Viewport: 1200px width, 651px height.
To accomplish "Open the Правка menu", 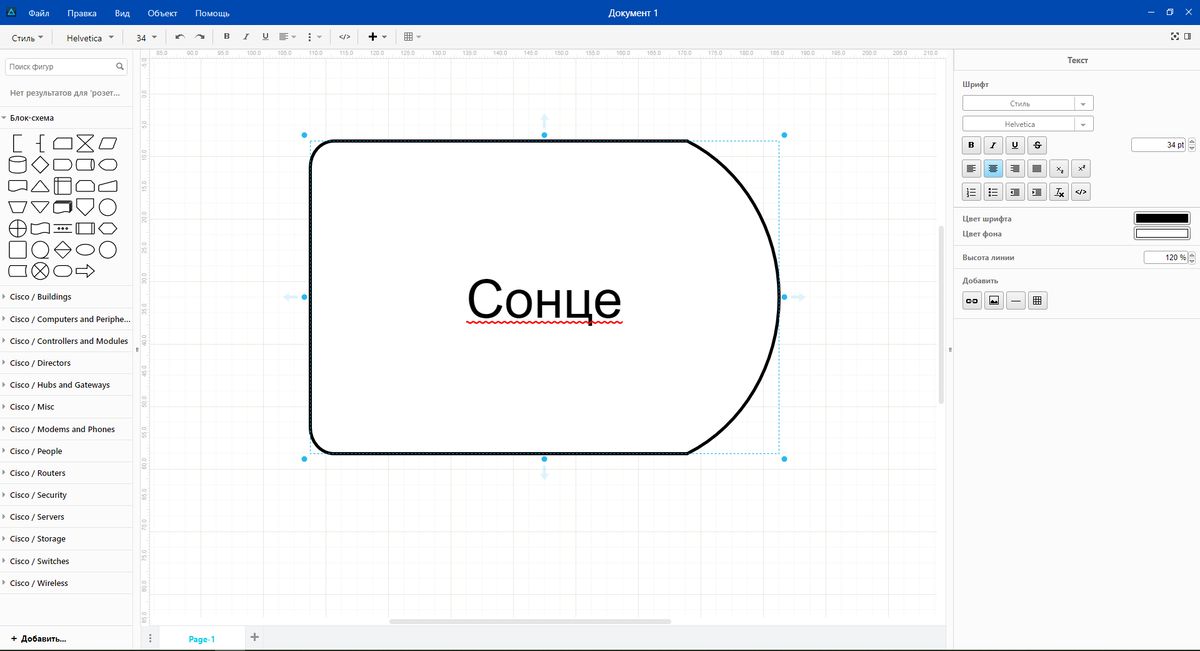I will [82, 13].
